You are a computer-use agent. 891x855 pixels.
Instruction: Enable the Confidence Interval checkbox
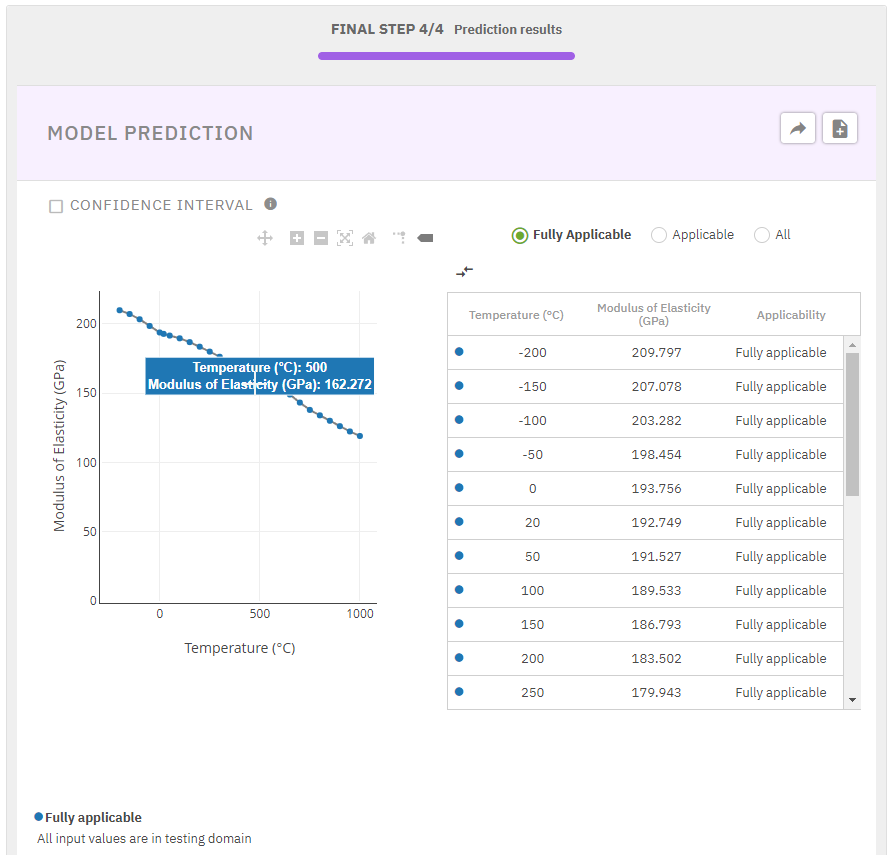click(x=56, y=206)
